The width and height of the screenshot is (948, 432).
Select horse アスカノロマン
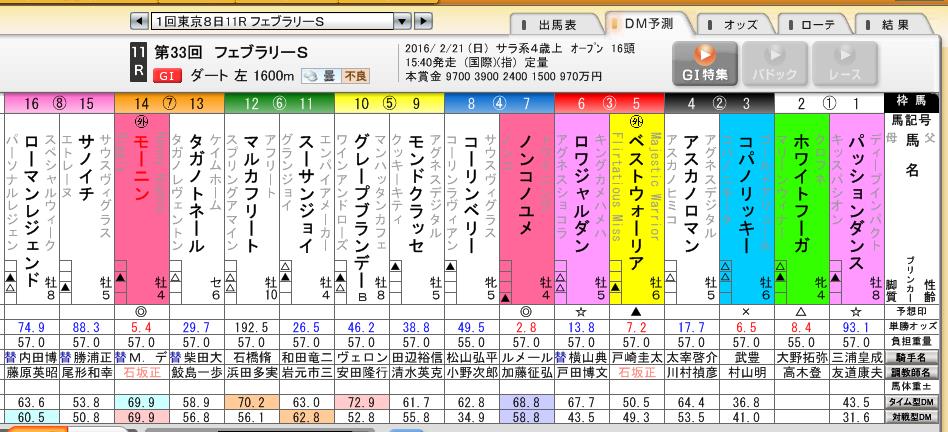(690, 192)
